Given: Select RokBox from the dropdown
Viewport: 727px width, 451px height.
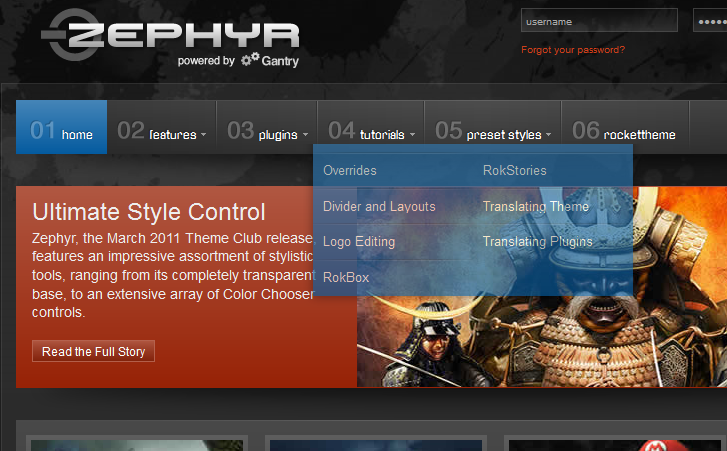Looking at the screenshot, I should (346, 278).
